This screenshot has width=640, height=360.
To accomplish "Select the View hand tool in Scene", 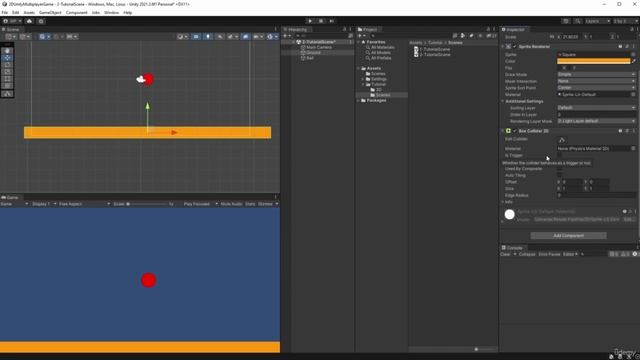I will 7,51.
